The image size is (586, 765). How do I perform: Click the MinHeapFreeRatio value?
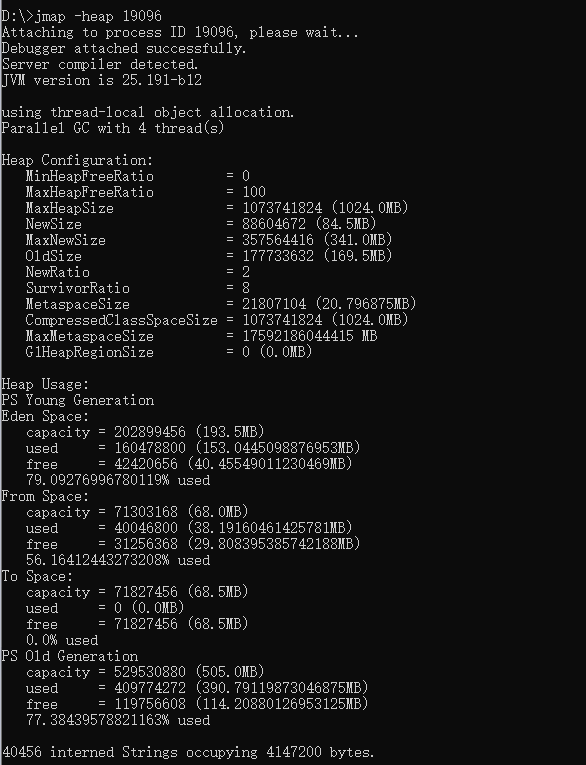coord(246,176)
